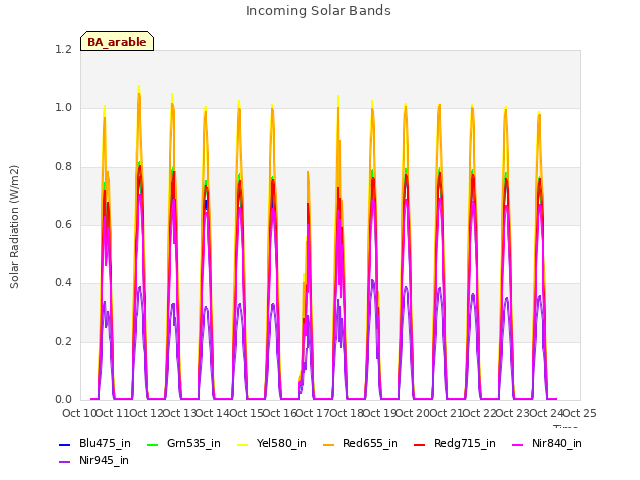The height and width of the screenshot is (480, 640).
Task: Click the 0.4 y-axis tick label
Action: point(63,282)
